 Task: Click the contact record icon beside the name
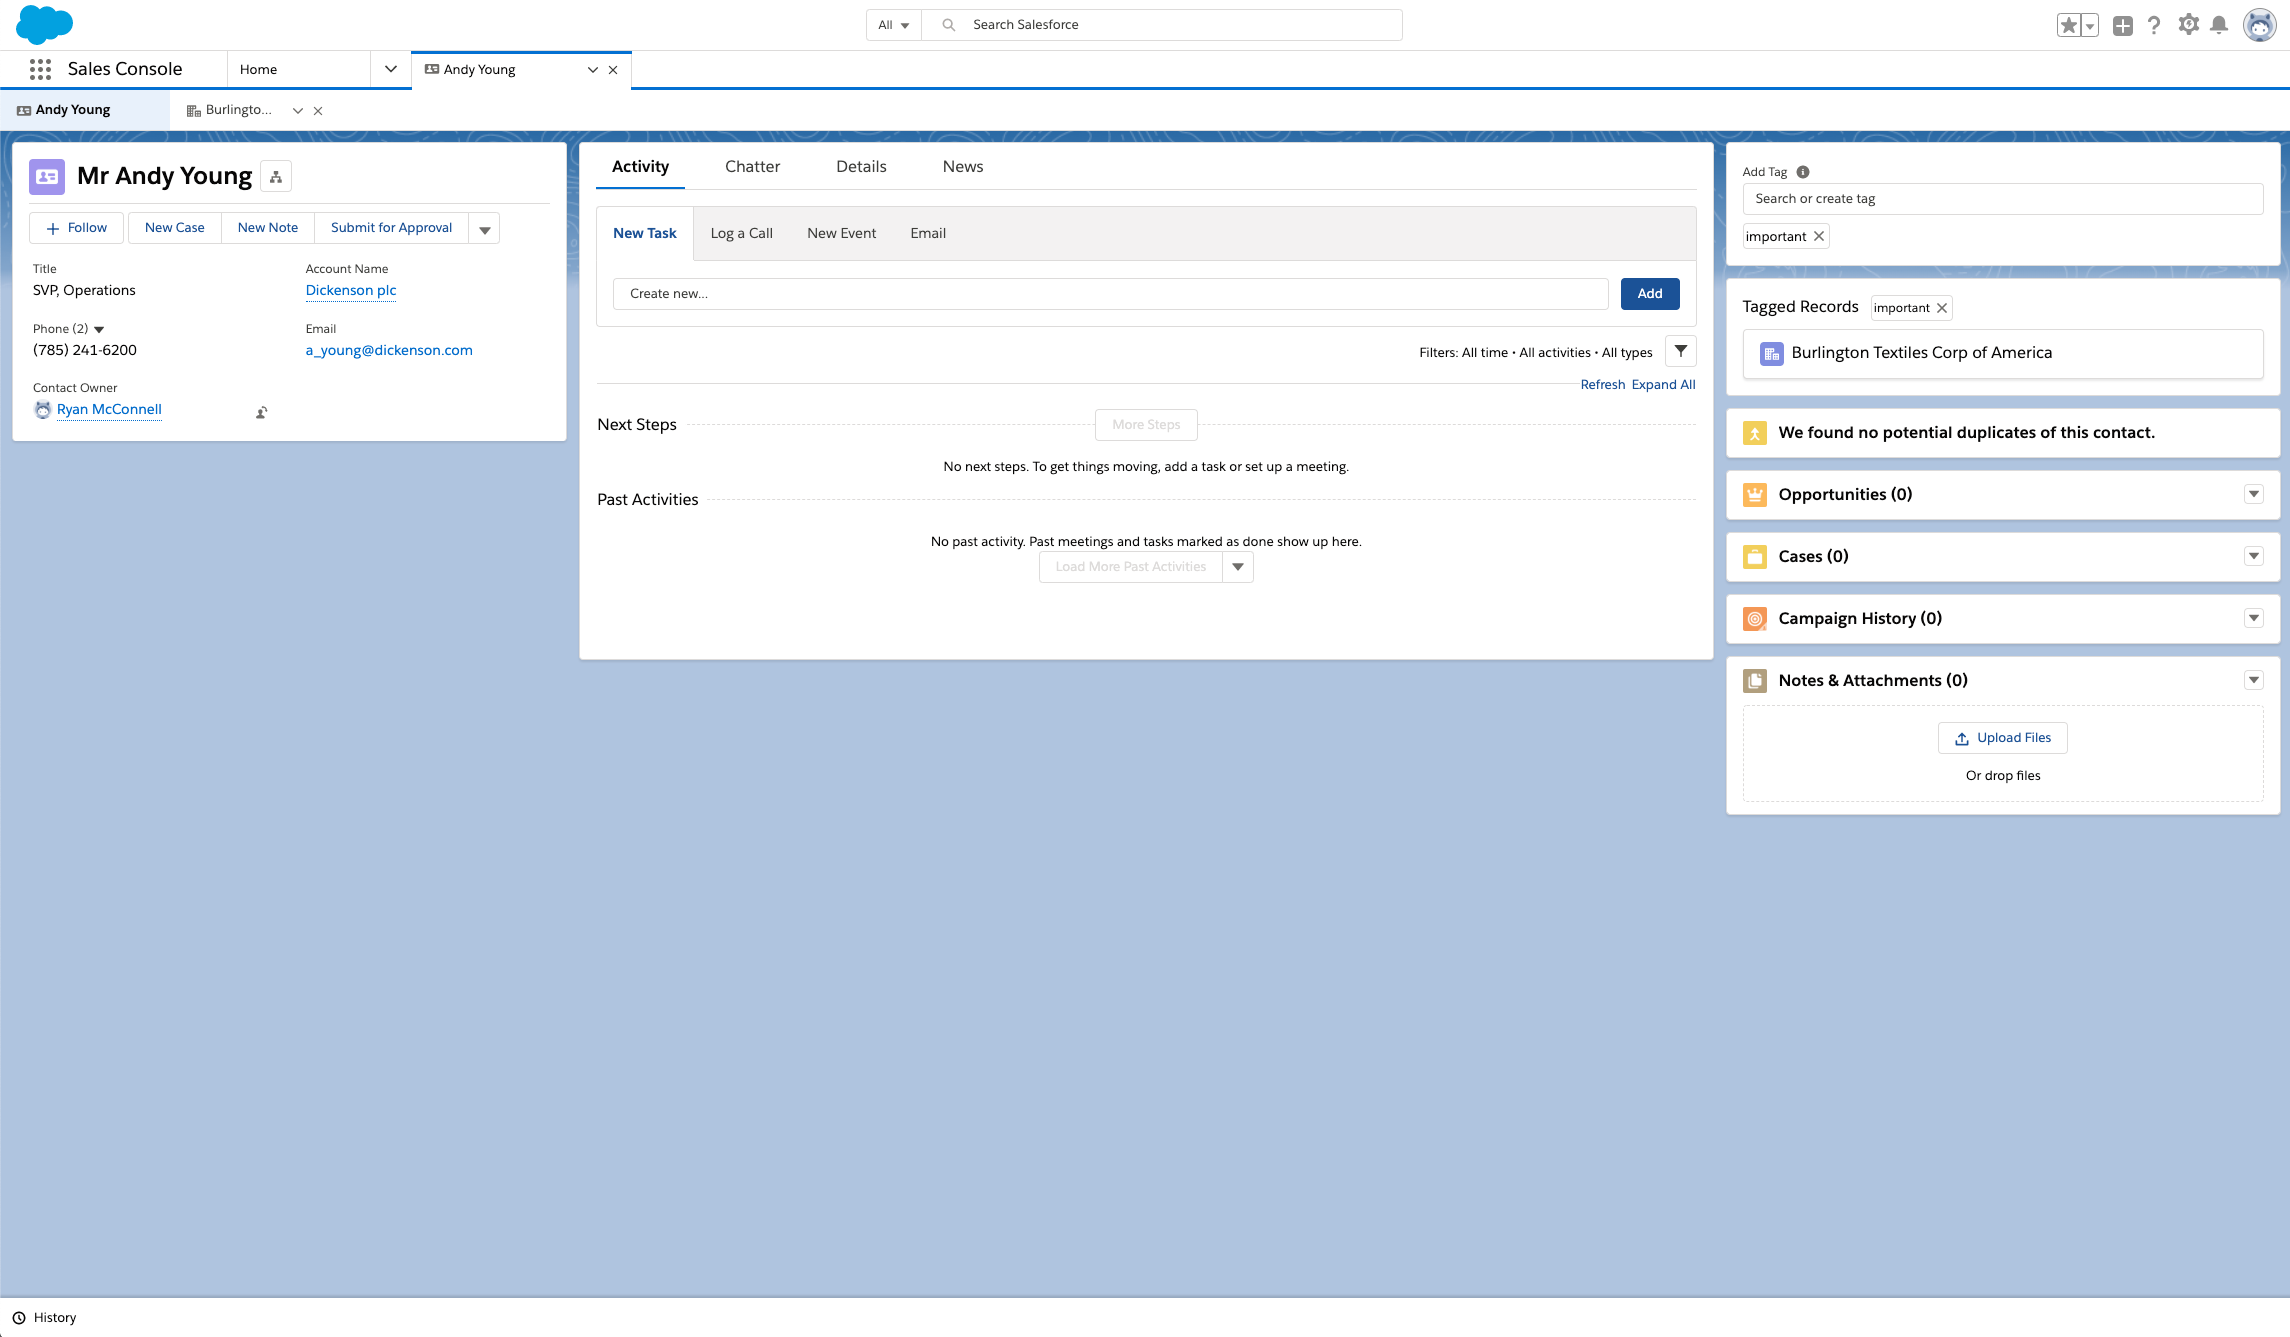pos(47,177)
